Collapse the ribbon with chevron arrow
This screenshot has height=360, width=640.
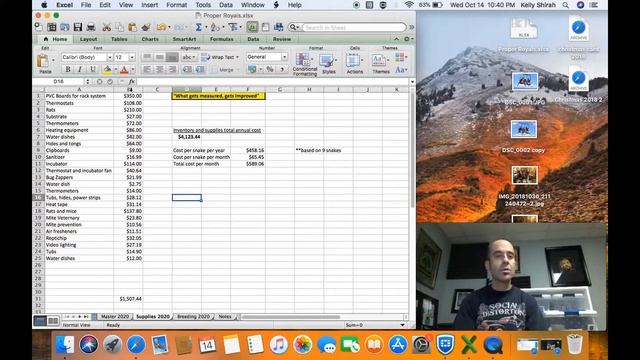(x=396, y=39)
